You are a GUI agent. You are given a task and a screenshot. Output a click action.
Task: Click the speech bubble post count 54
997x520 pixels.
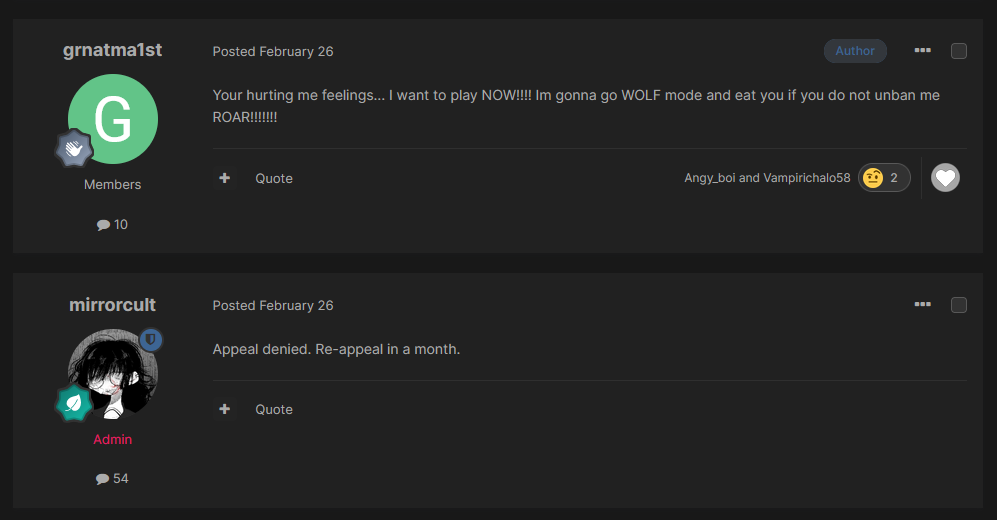pyautogui.click(x=112, y=479)
